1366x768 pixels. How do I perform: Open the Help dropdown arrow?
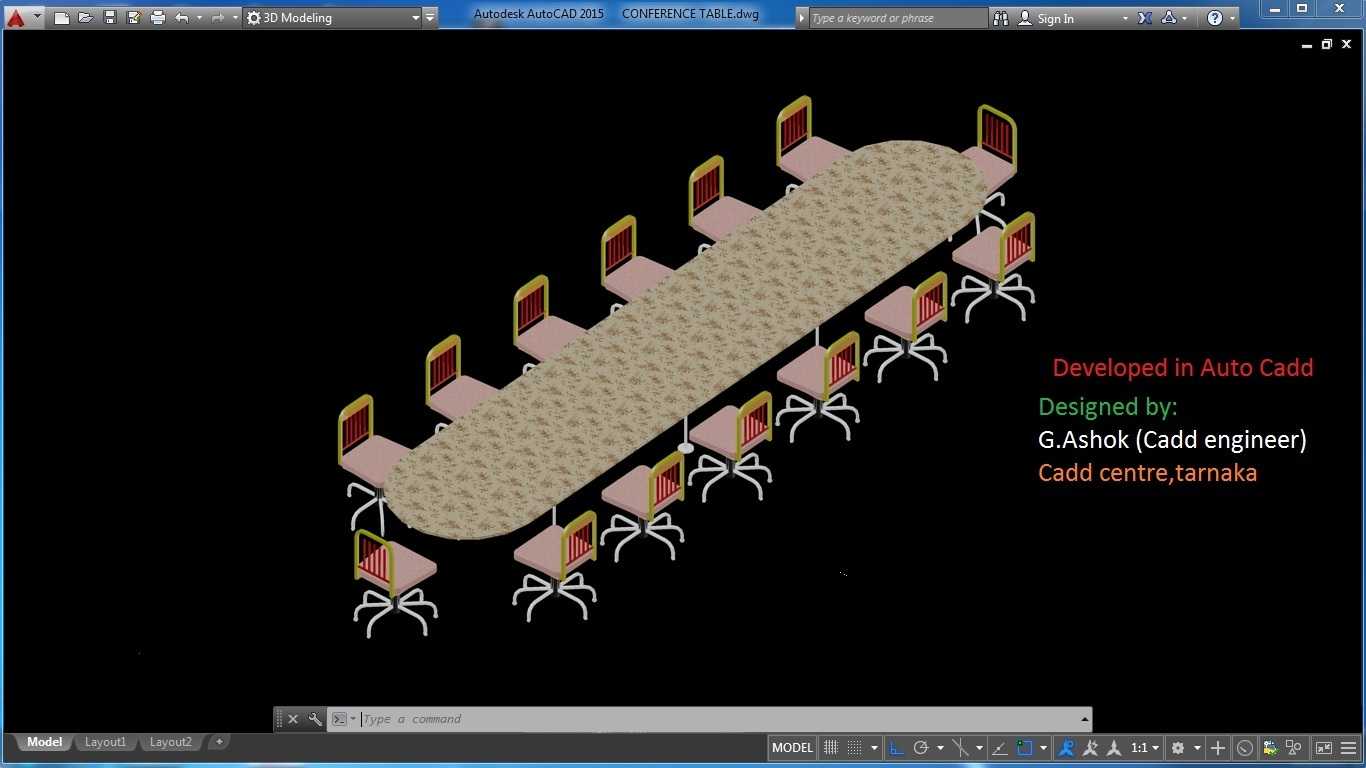[1232, 18]
